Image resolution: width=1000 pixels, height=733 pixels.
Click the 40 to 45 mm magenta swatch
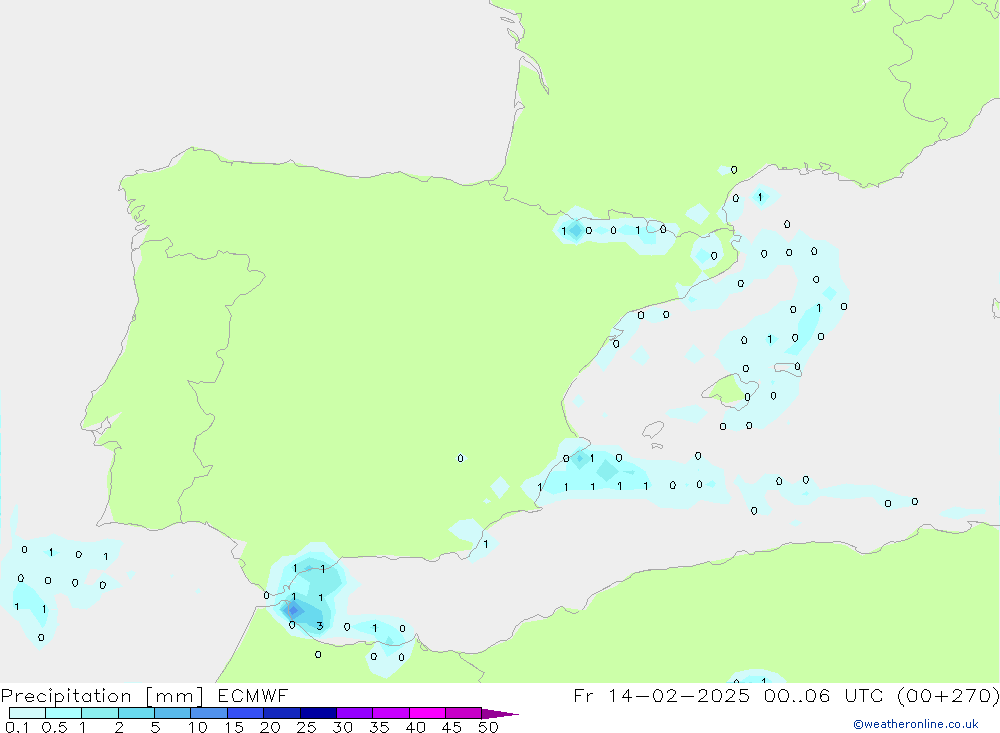click(427, 713)
